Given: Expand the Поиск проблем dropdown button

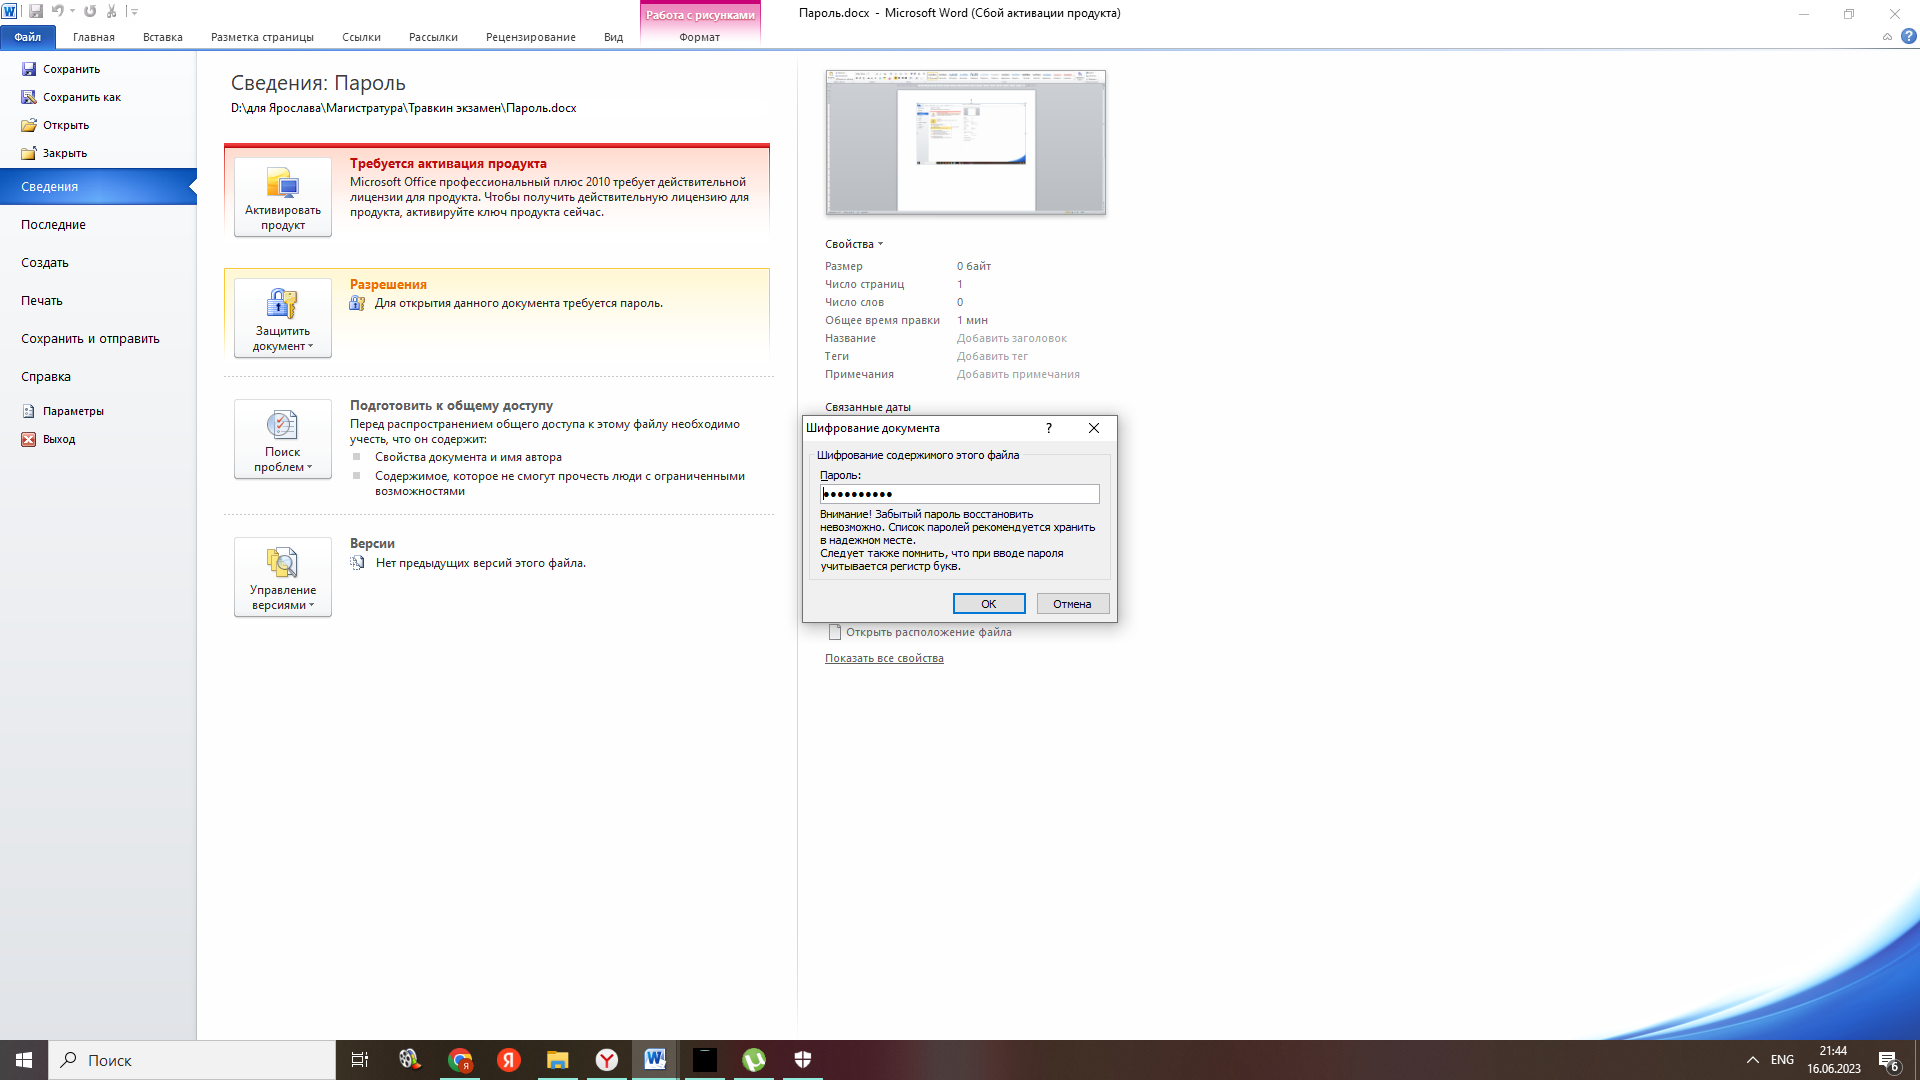Looking at the screenshot, I should coord(283,439).
